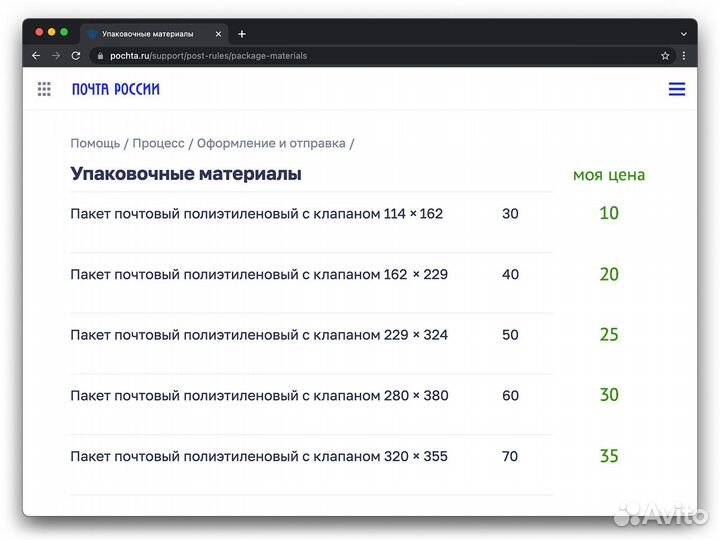Open the services grid icon
Viewport: 720px width, 540px height.
[x=44, y=89]
